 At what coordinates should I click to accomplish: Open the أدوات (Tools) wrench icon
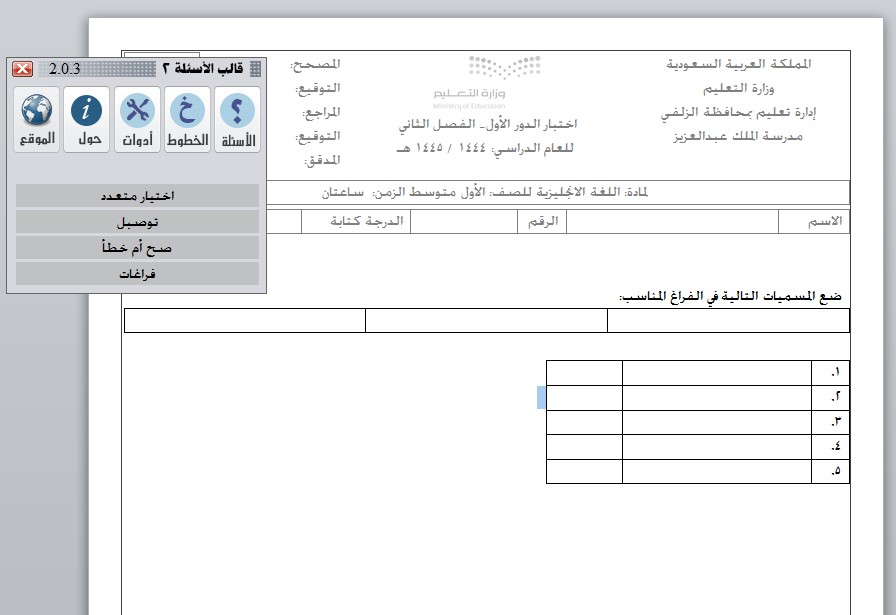coord(137,119)
